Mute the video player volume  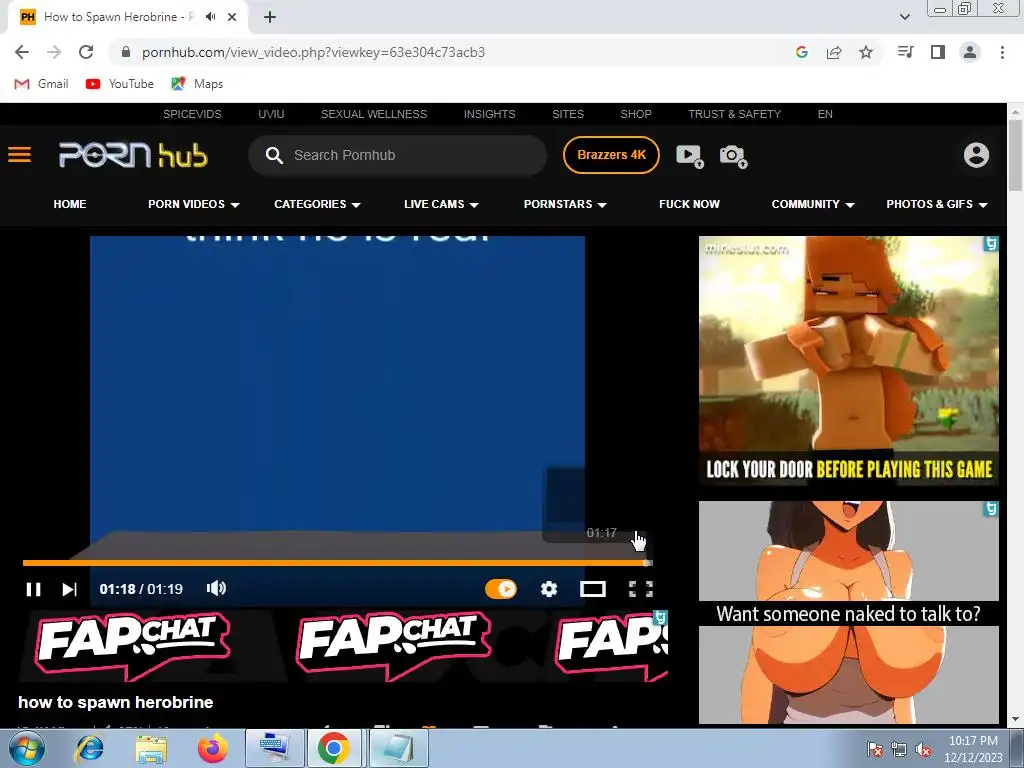[216, 588]
